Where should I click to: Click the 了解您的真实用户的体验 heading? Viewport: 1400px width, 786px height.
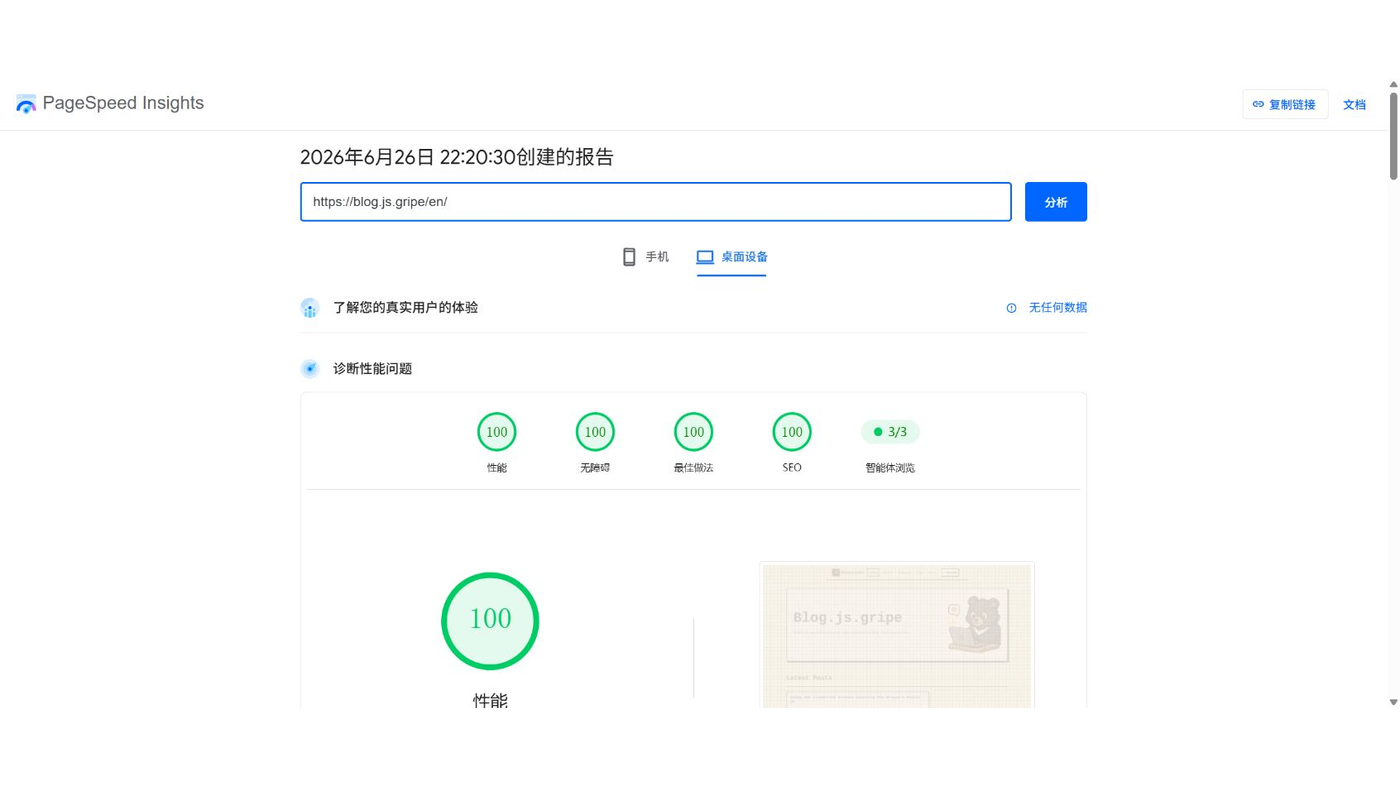coord(405,308)
